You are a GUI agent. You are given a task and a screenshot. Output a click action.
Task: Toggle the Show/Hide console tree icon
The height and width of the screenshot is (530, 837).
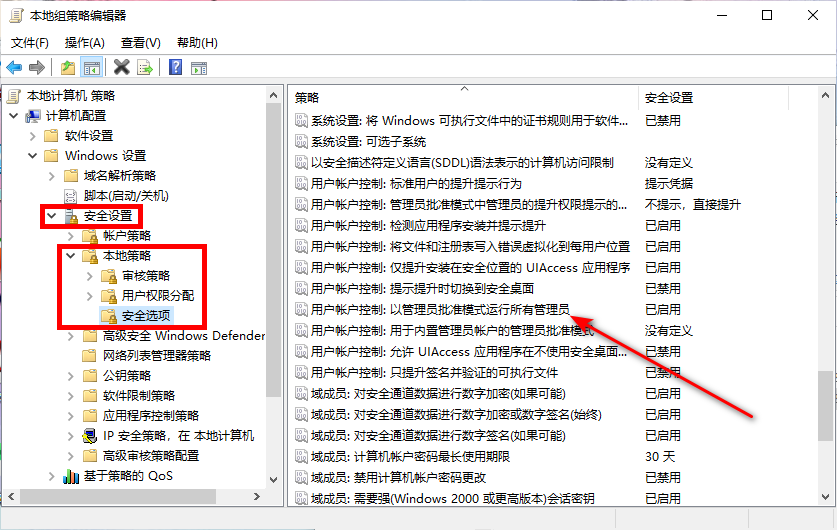[91, 68]
